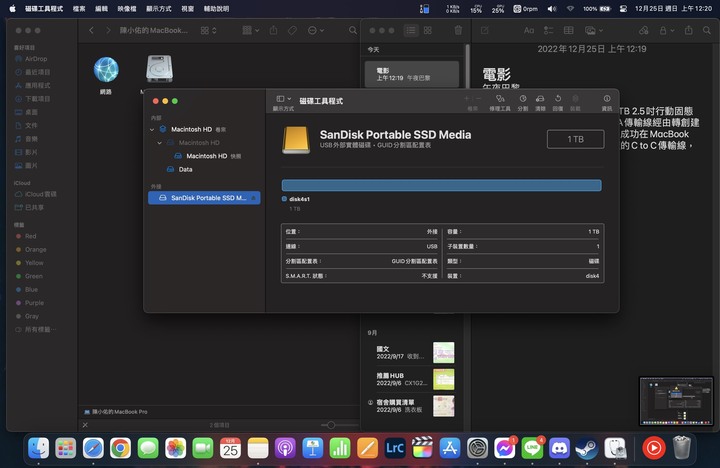Image resolution: width=720 pixels, height=468 pixels.
Task: Click the Notes delete (trash) icon
Action: pyautogui.click(x=458, y=30)
